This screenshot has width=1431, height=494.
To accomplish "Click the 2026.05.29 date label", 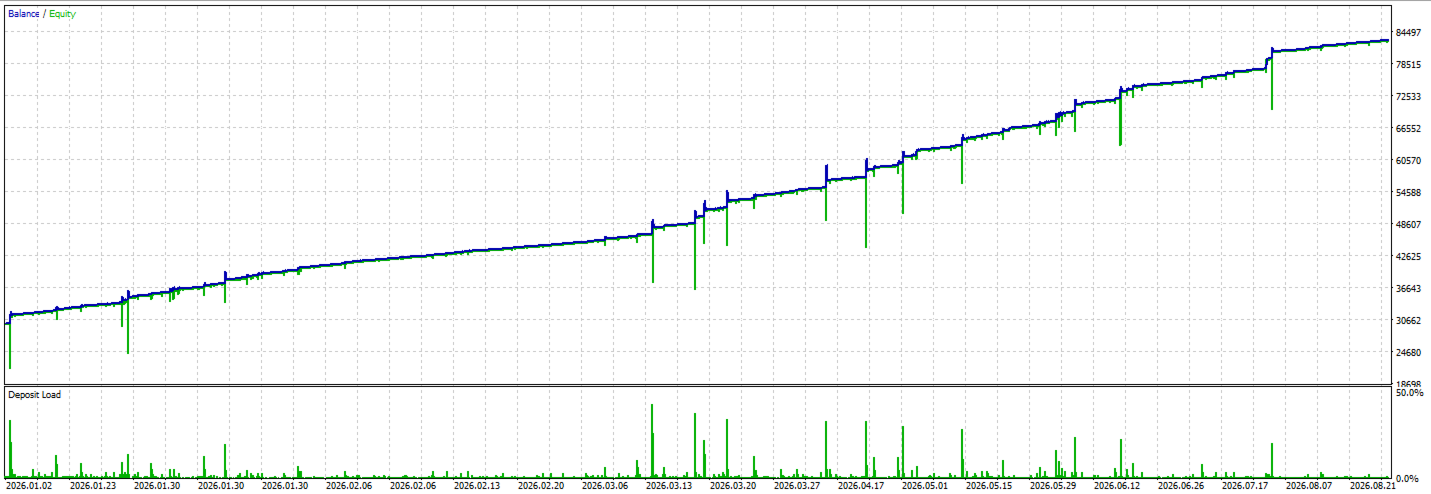I will (1053, 486).
